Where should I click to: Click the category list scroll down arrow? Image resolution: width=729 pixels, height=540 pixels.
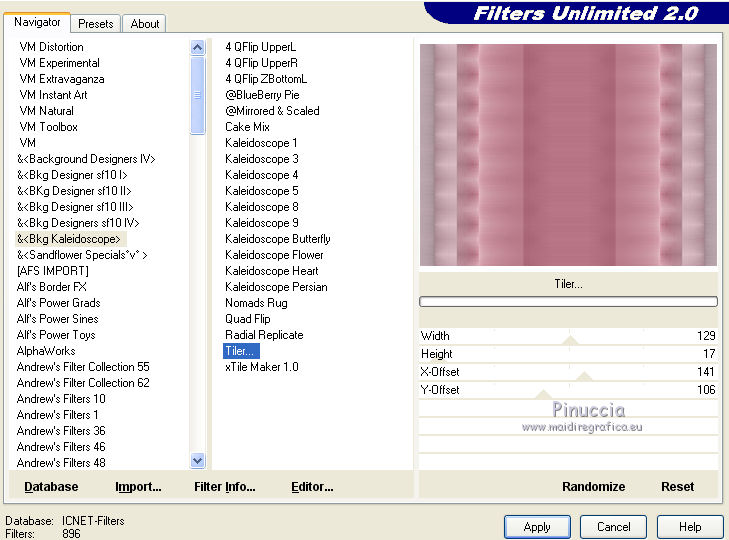pos(198,460)
